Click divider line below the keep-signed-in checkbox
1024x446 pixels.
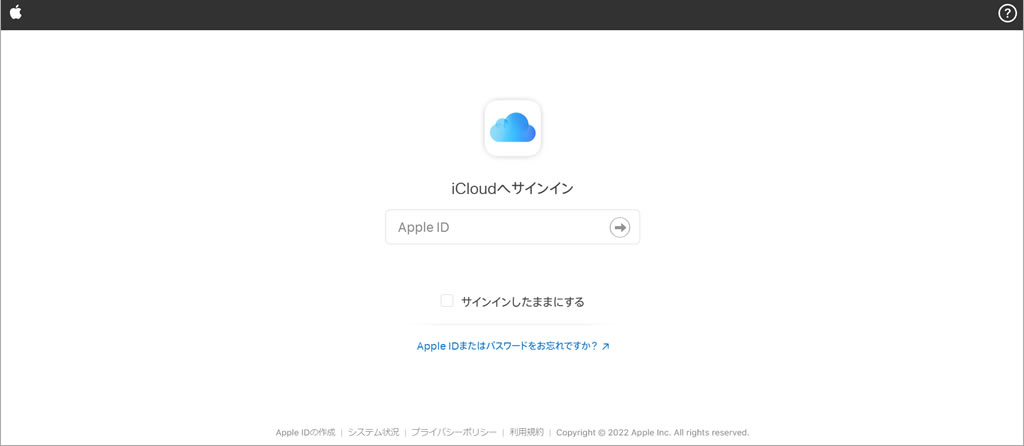pos(512,324)
